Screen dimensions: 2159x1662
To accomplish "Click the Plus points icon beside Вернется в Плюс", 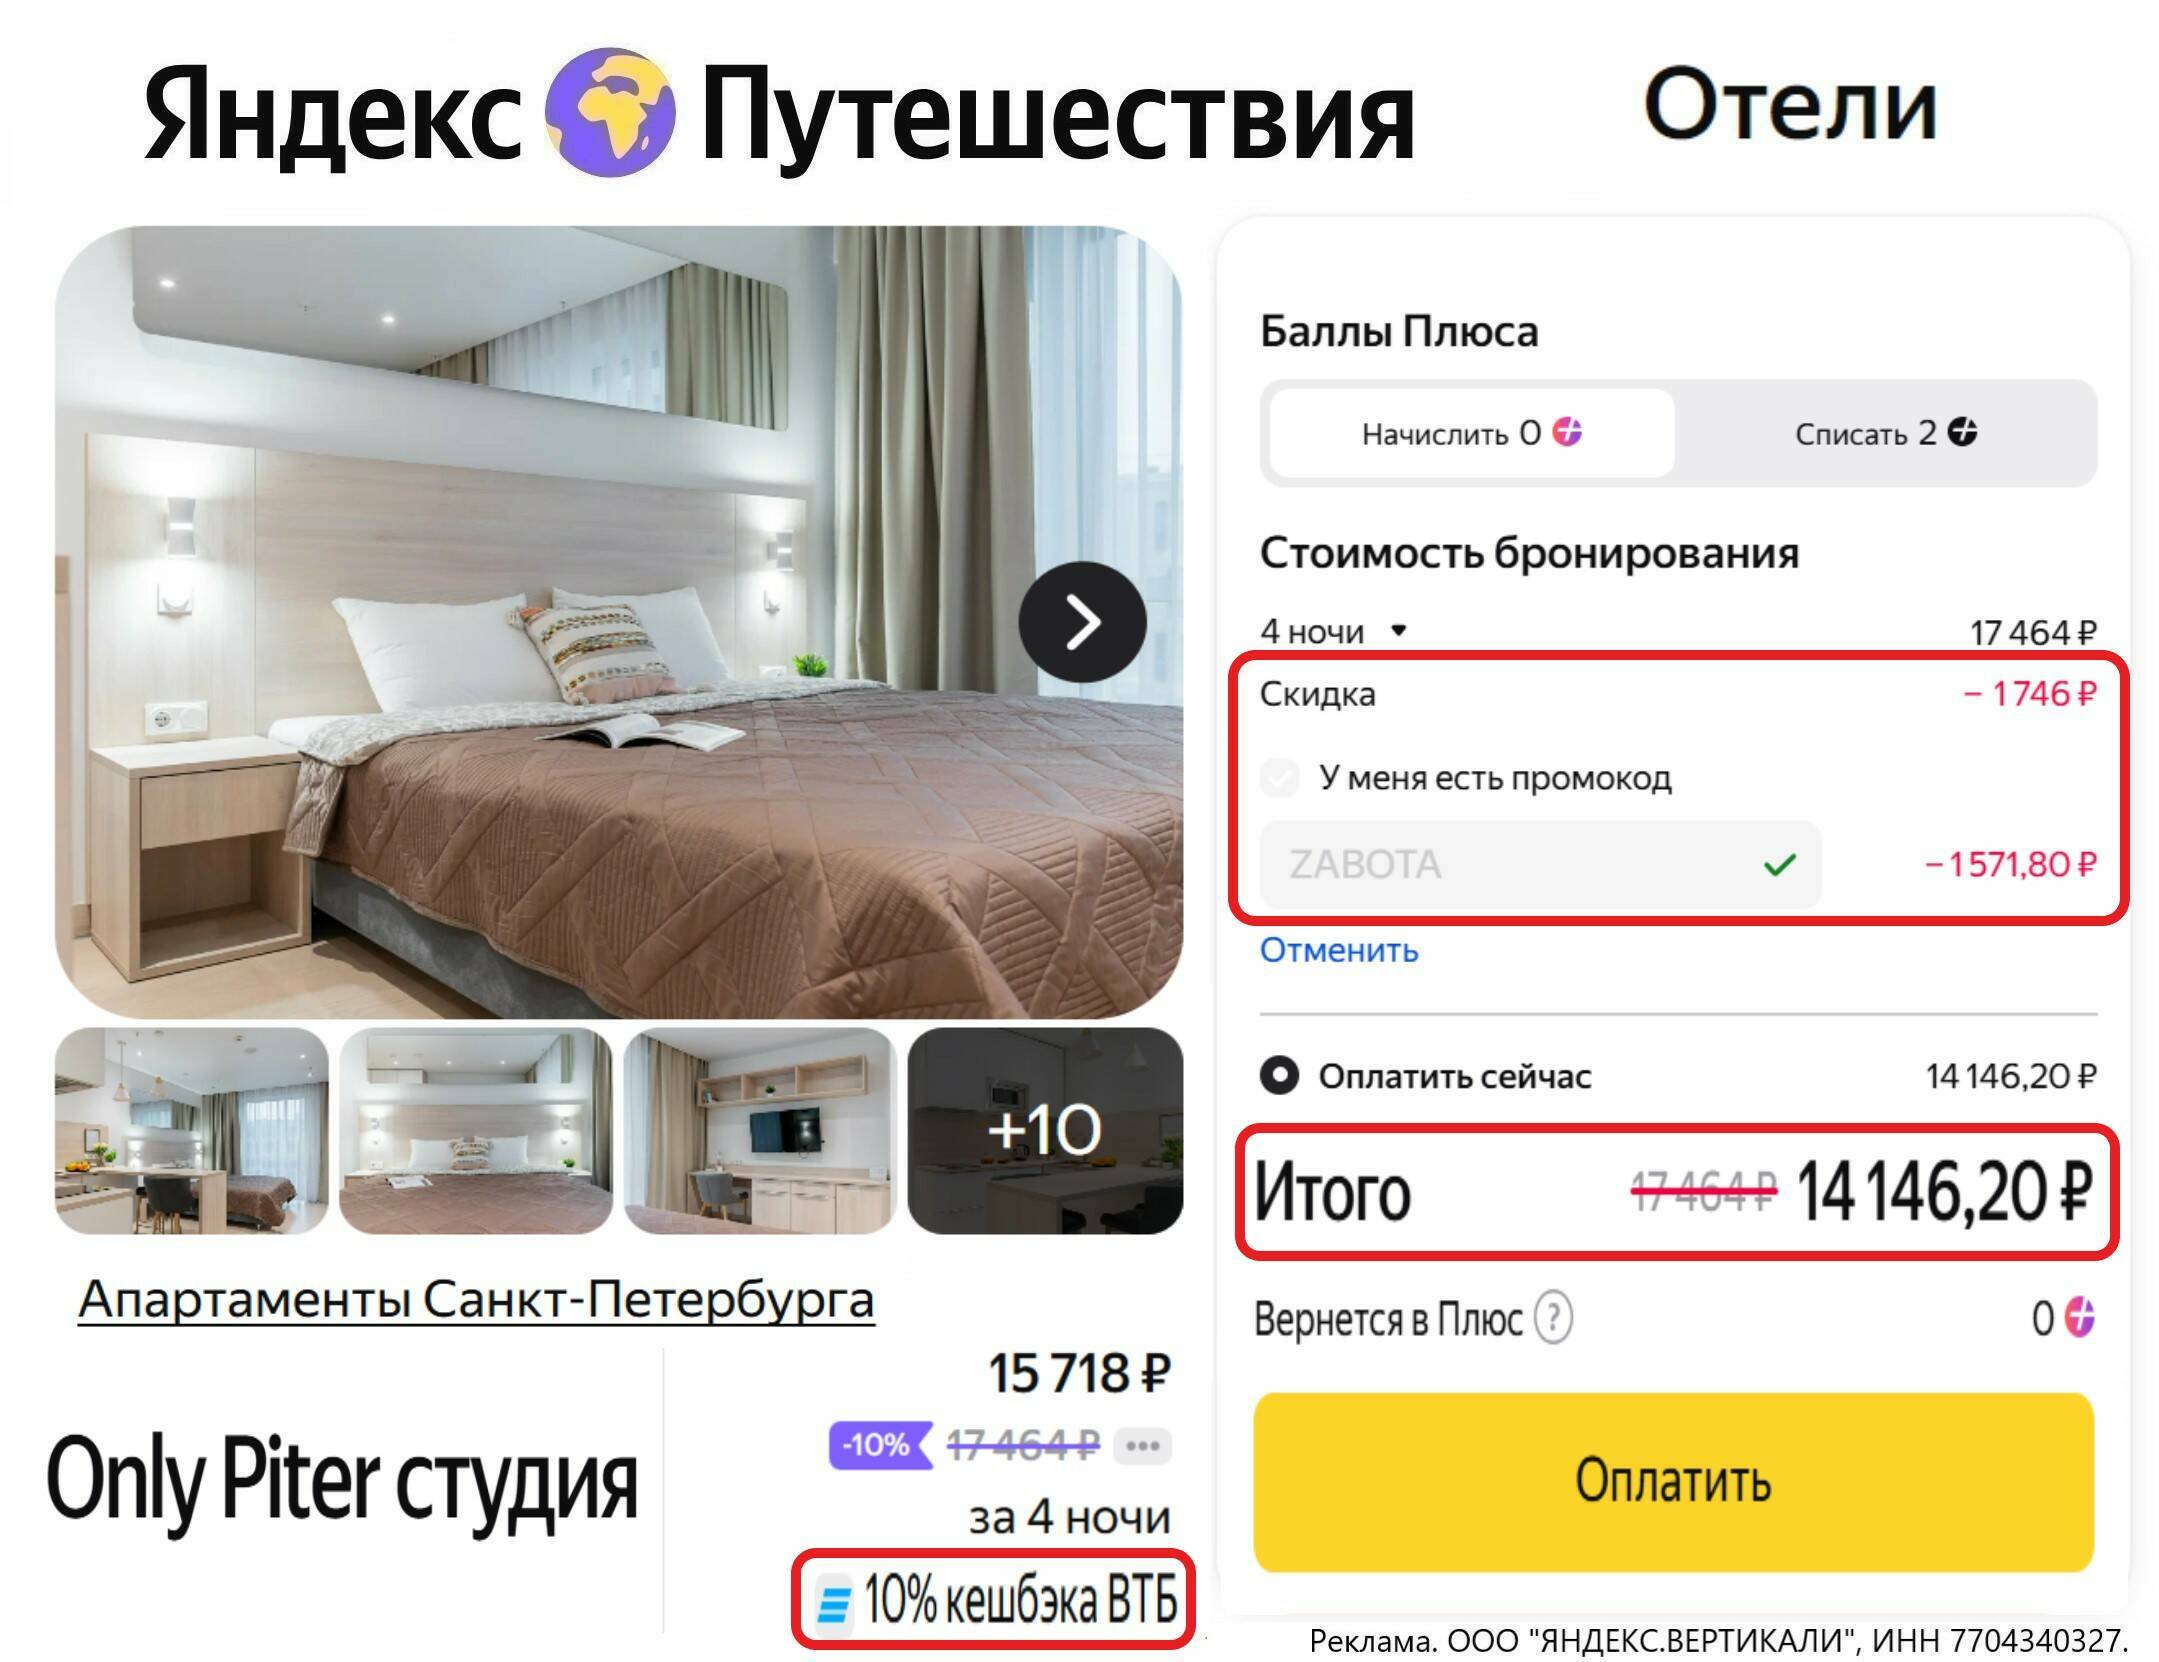I will pos(2079,1318).
